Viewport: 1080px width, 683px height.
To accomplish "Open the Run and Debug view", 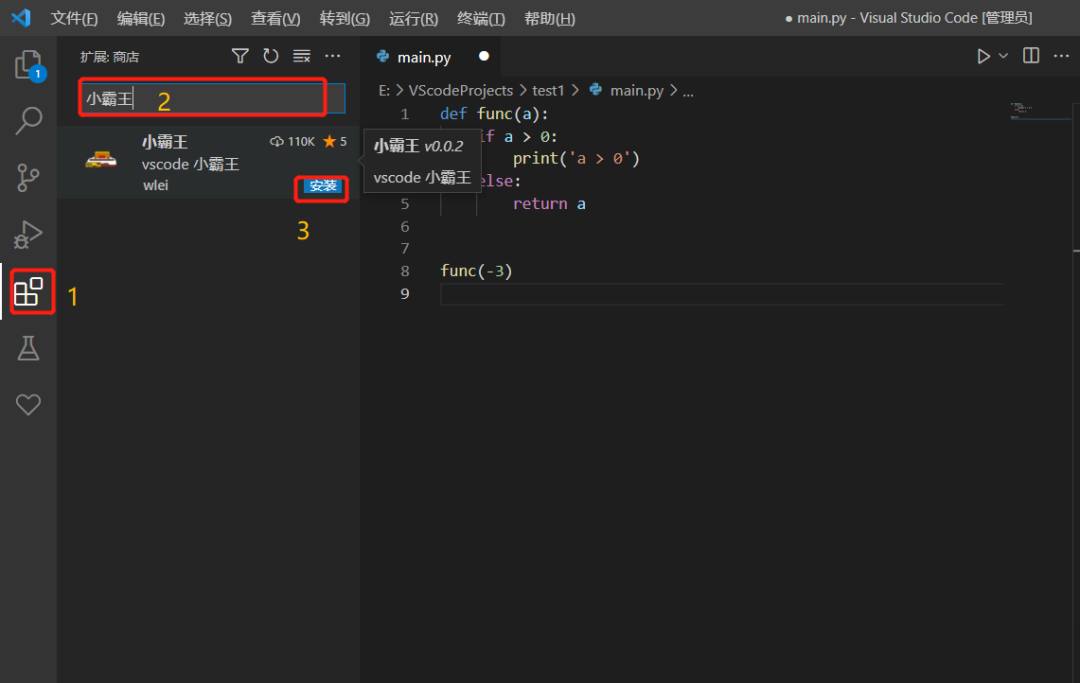I will (28, 234).
